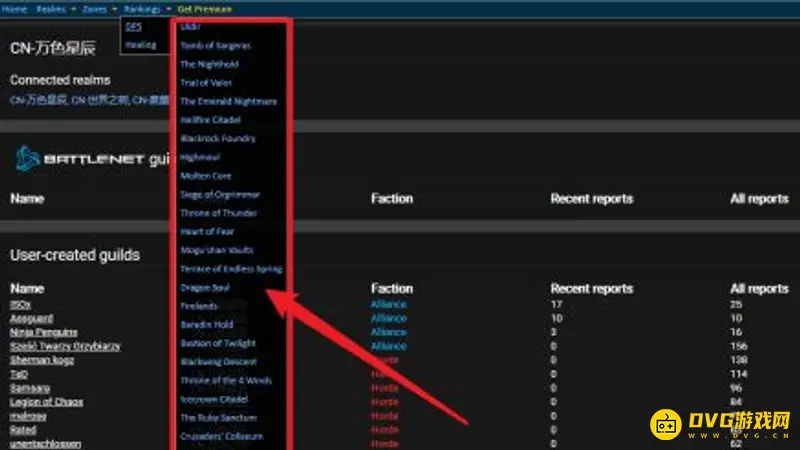Choose Throne of the 4 Winds zone
Screen dimensions: 800x450
pos(226,381)
